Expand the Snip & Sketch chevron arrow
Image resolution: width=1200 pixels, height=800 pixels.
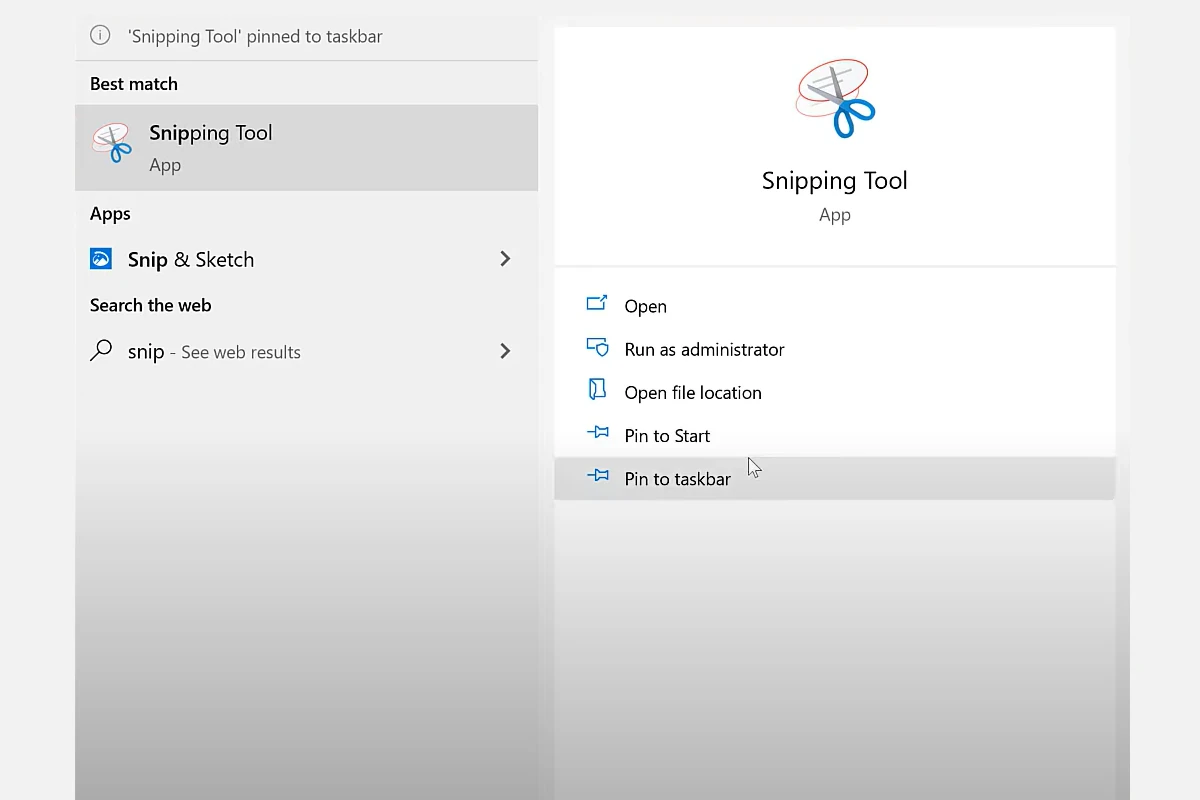point(505,259)
